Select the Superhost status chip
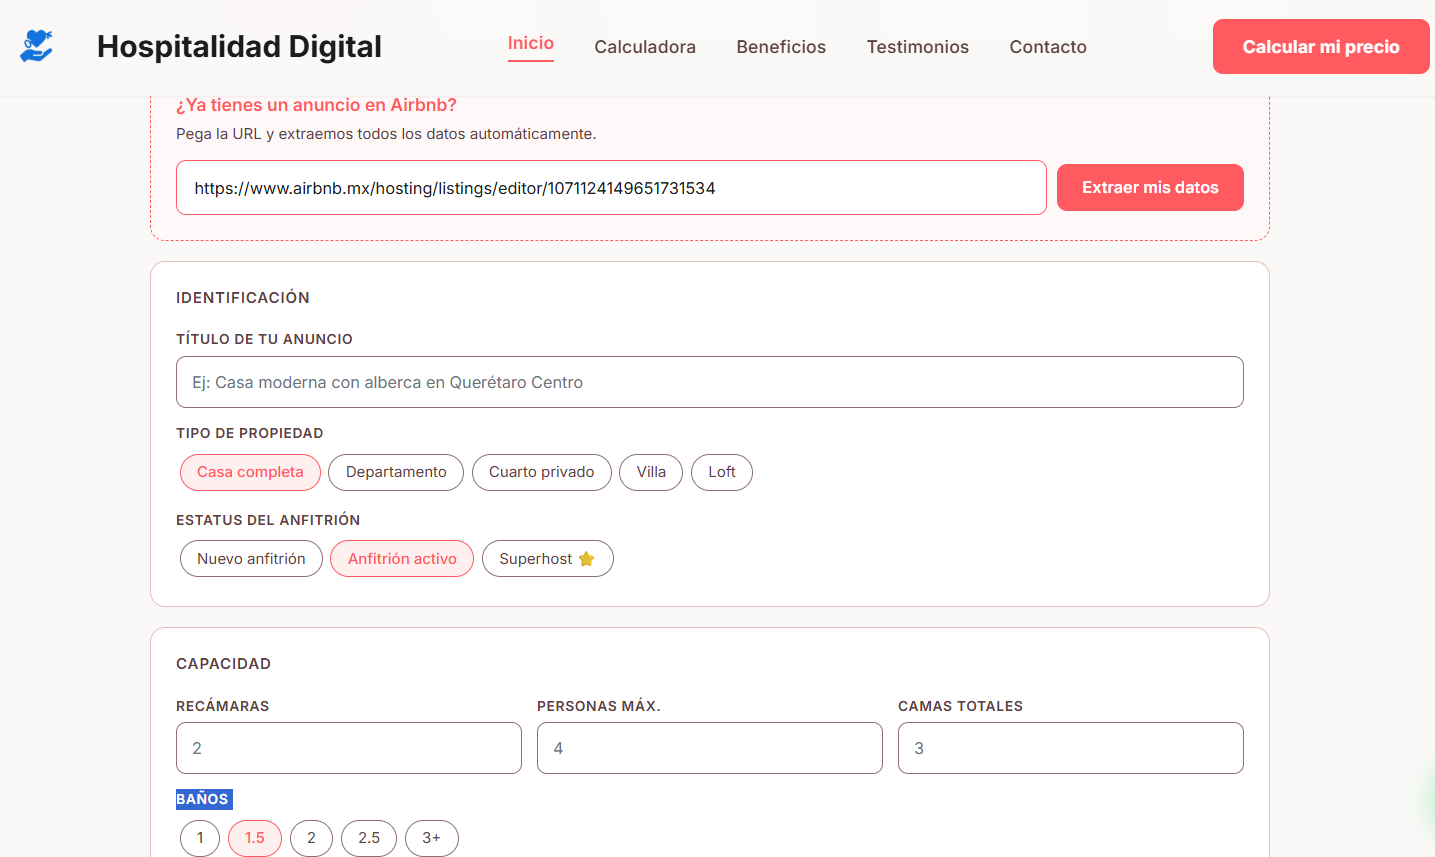This screenshot has height=857, width=1435. click(x=548, y=559)
